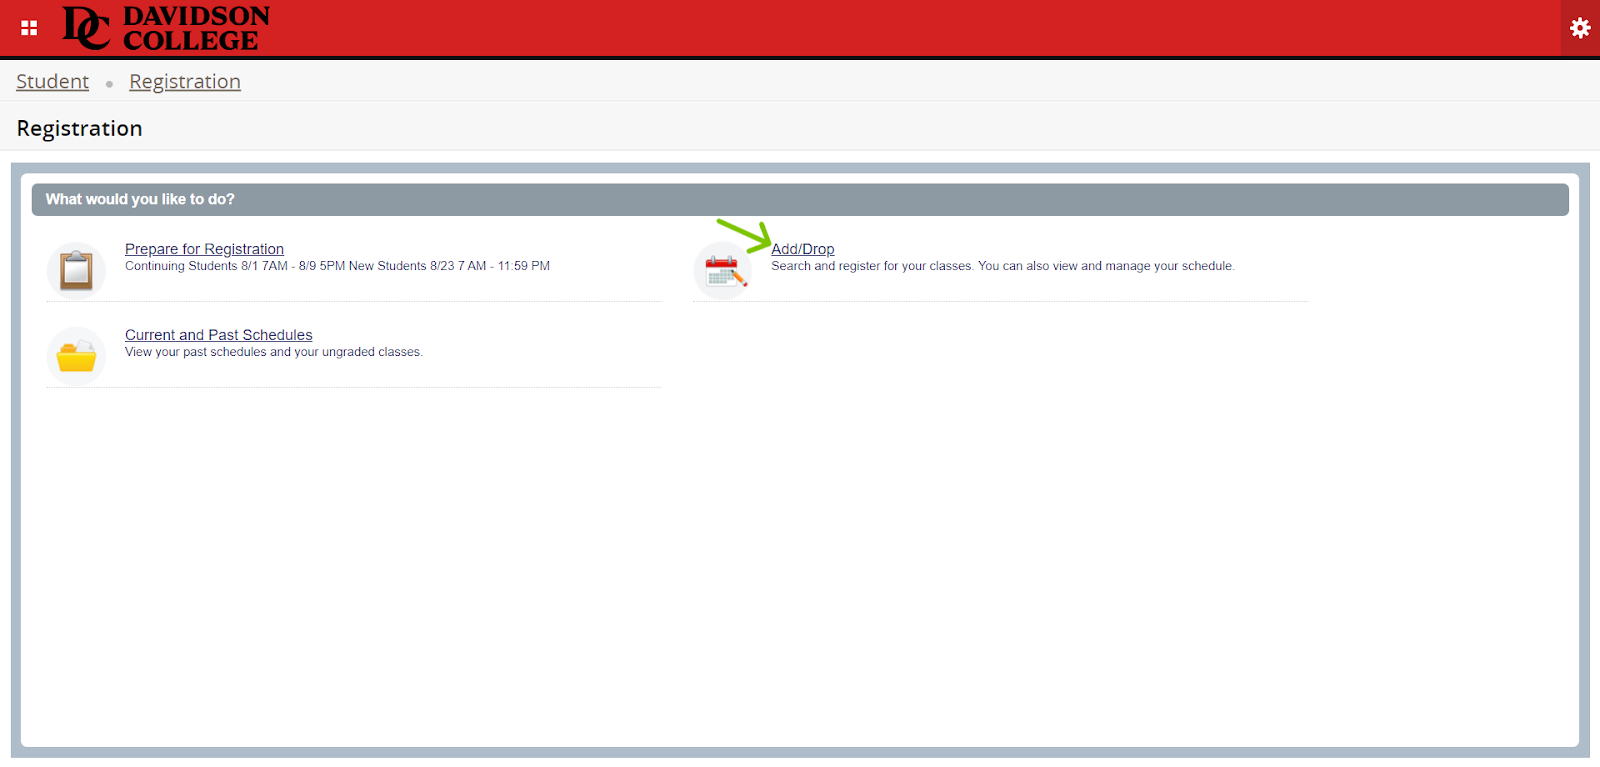Click the "Search and register for your classes" description
This screenshot has height=767, width=1600.
(1002, 266)
